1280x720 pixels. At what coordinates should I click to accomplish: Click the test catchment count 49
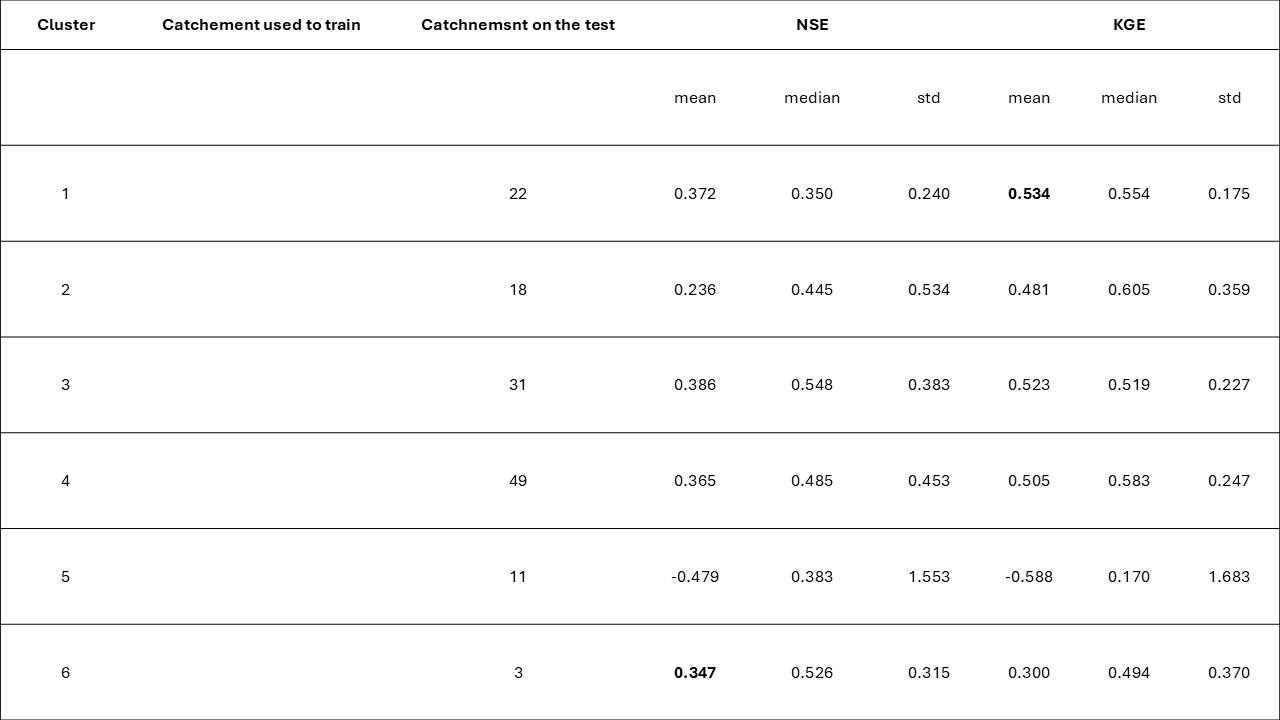[x=518, y=481]
